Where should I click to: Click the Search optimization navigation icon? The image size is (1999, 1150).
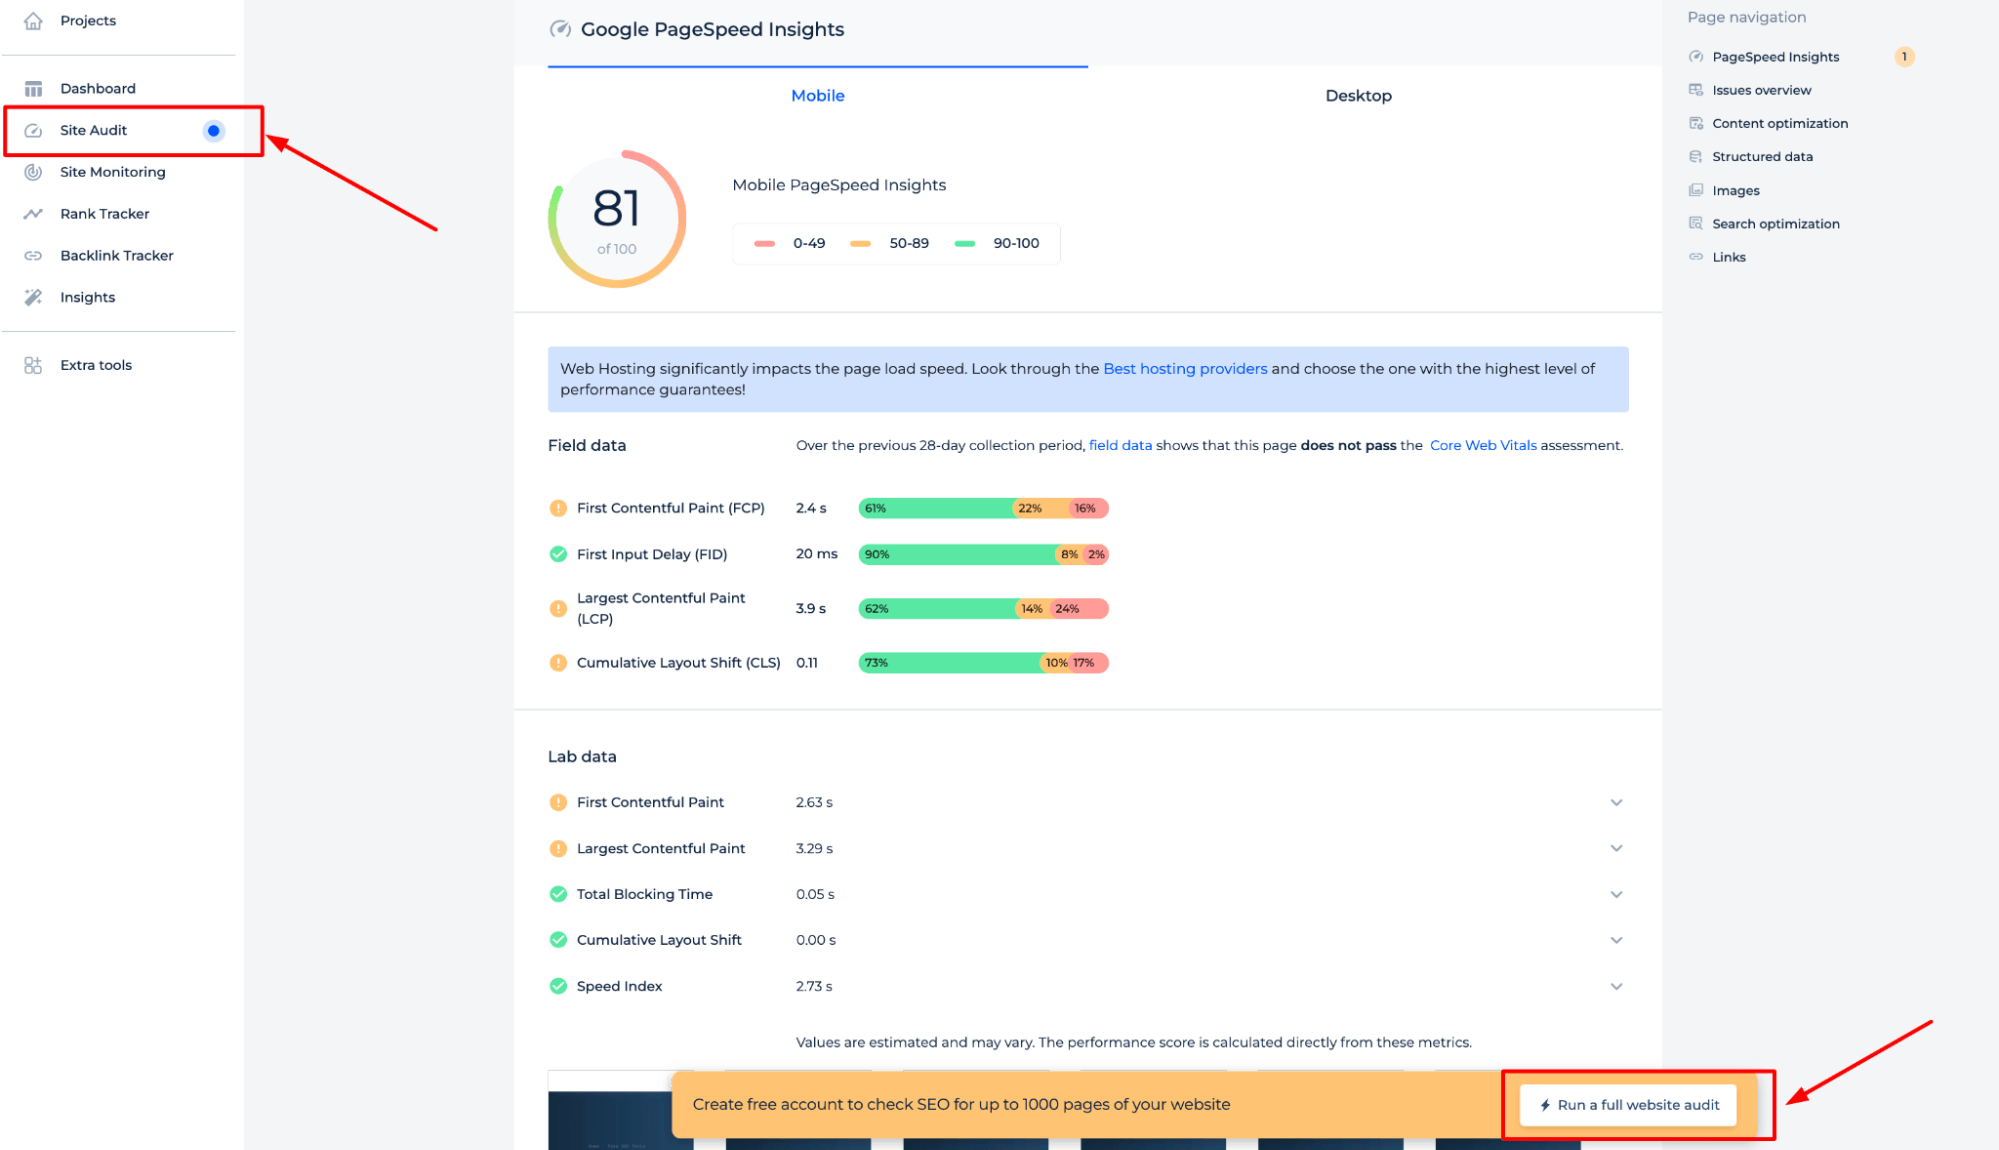click(x=1696, y=224)
